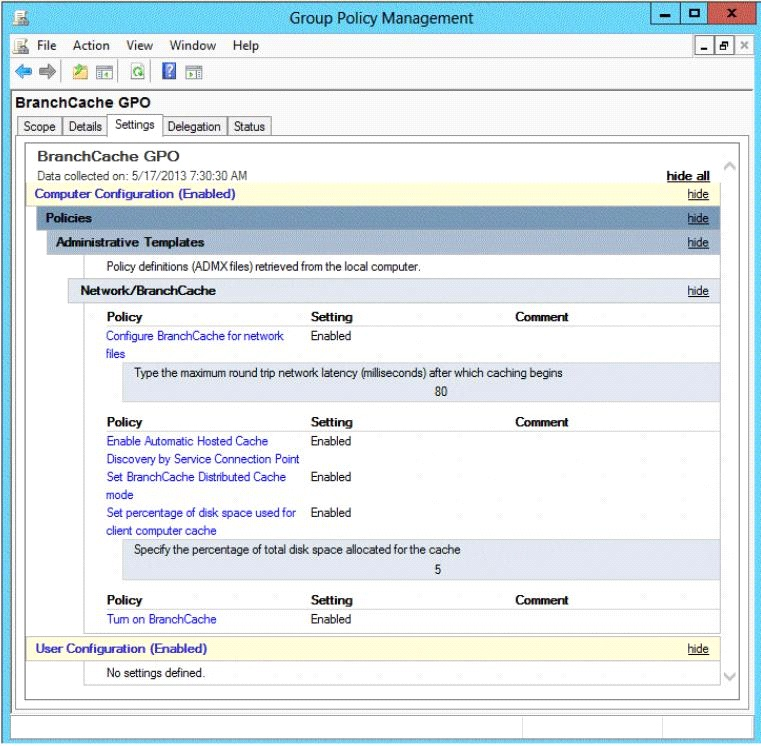Switch to the Details tab
Image resolution: width=761 pixels, height=746 pixels.
85,127
